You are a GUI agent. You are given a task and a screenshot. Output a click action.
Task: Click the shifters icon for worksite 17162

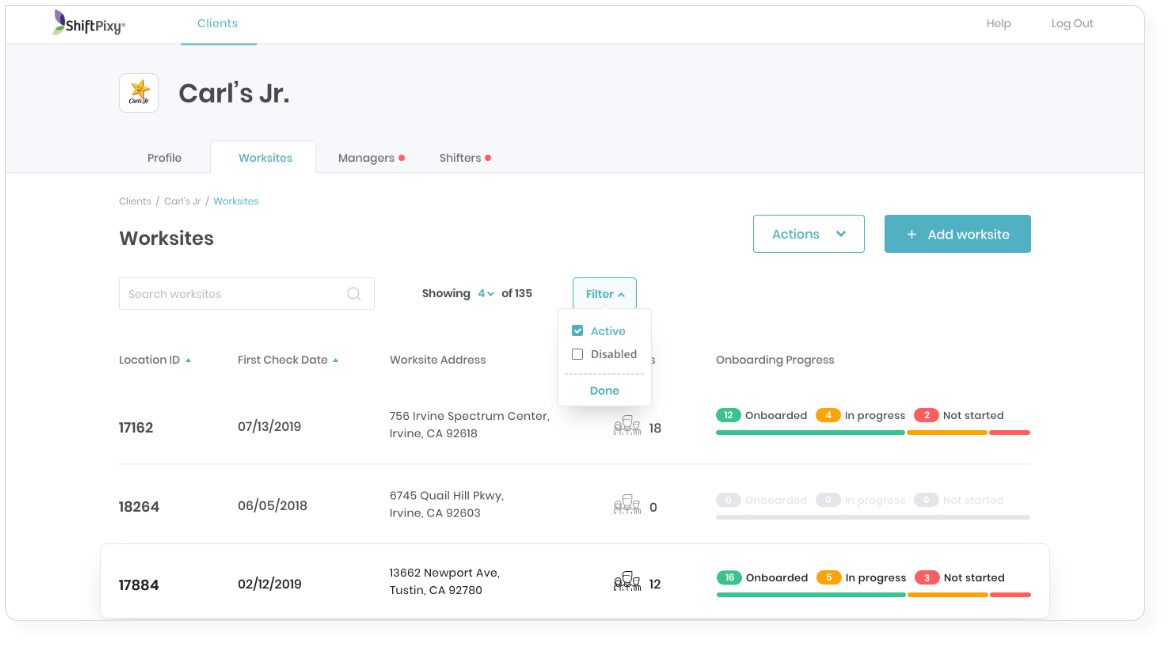click(627, 426)
